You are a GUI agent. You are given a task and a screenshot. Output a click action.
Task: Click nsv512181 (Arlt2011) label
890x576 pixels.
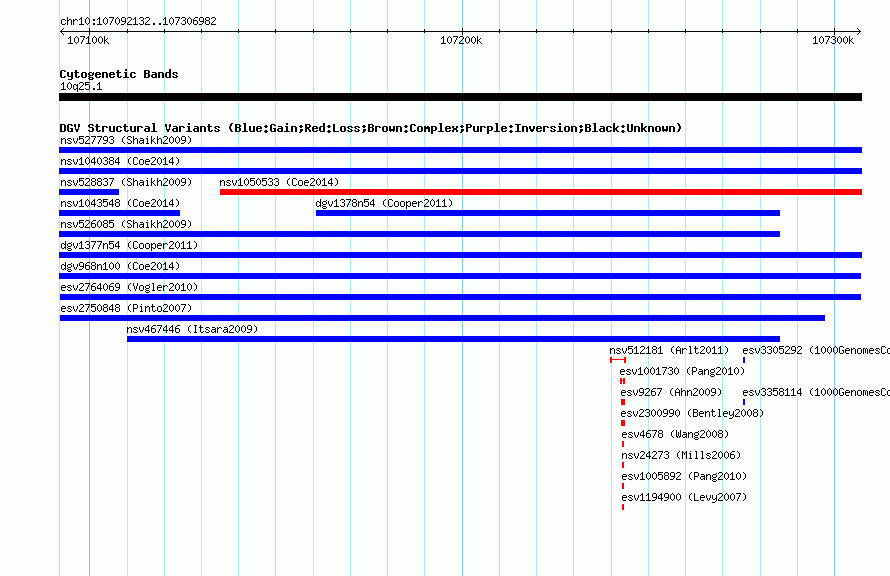[x=669, y=350]
